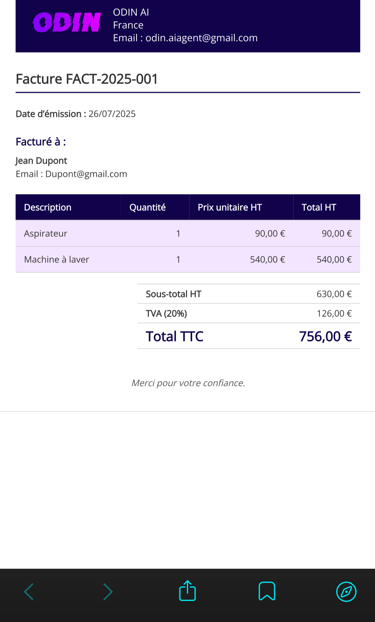
Task: Click the odin.aiagent@gmail.com email address
Action: (x=201, y=38)
